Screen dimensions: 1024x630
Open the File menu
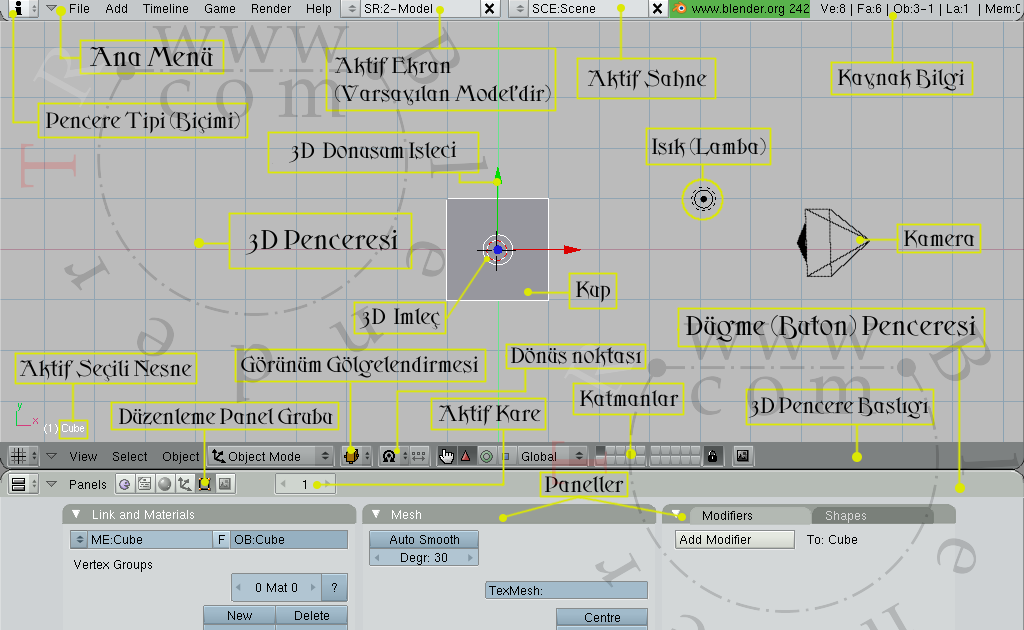pyautogui.click(x=79, y=8)
